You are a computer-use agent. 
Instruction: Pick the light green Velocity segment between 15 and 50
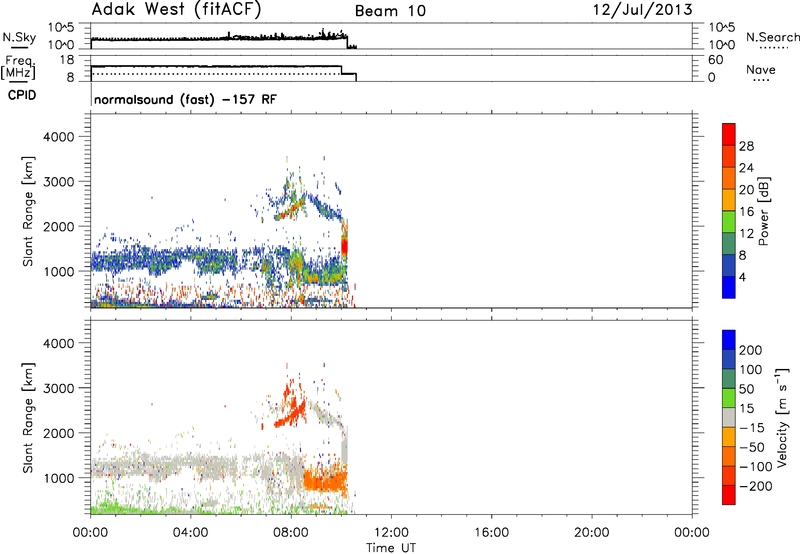(729, 398)
